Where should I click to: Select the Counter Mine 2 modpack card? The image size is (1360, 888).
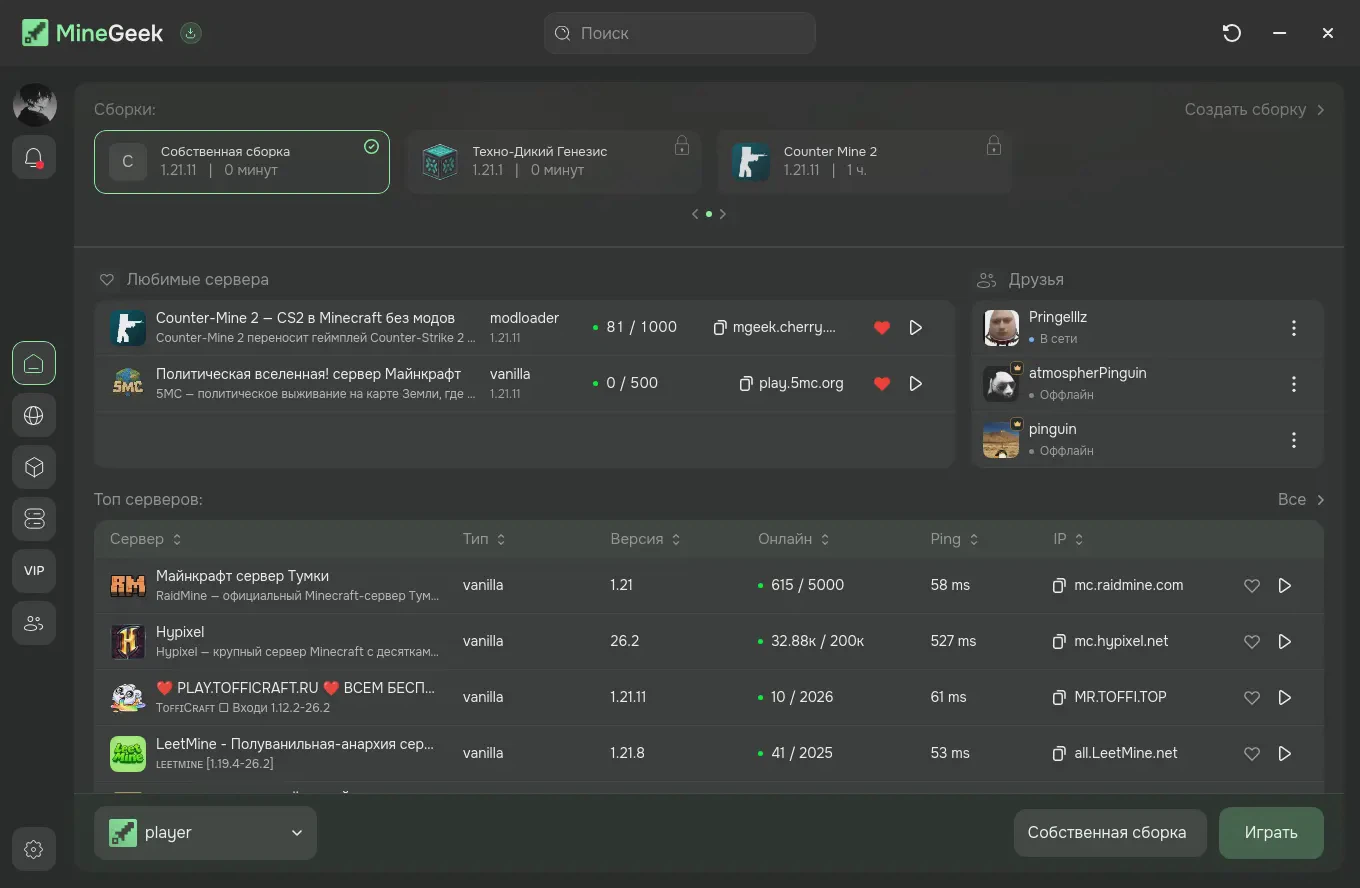(864, 161)
